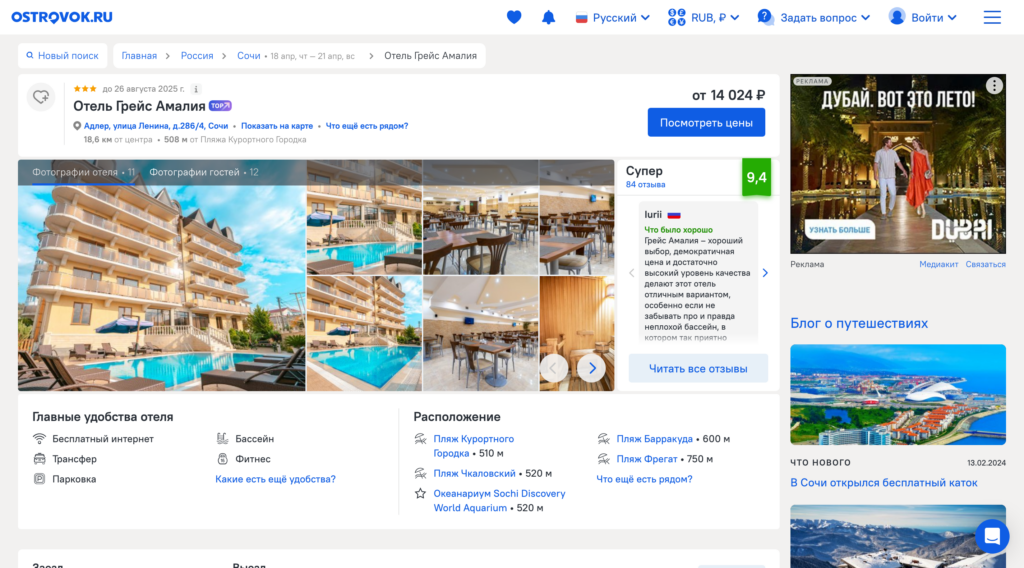Image resolution: width=1024 pixels, height=568 pixels.
Task: Click Посмотреть цены button
Action: click(x=706, y=123)
